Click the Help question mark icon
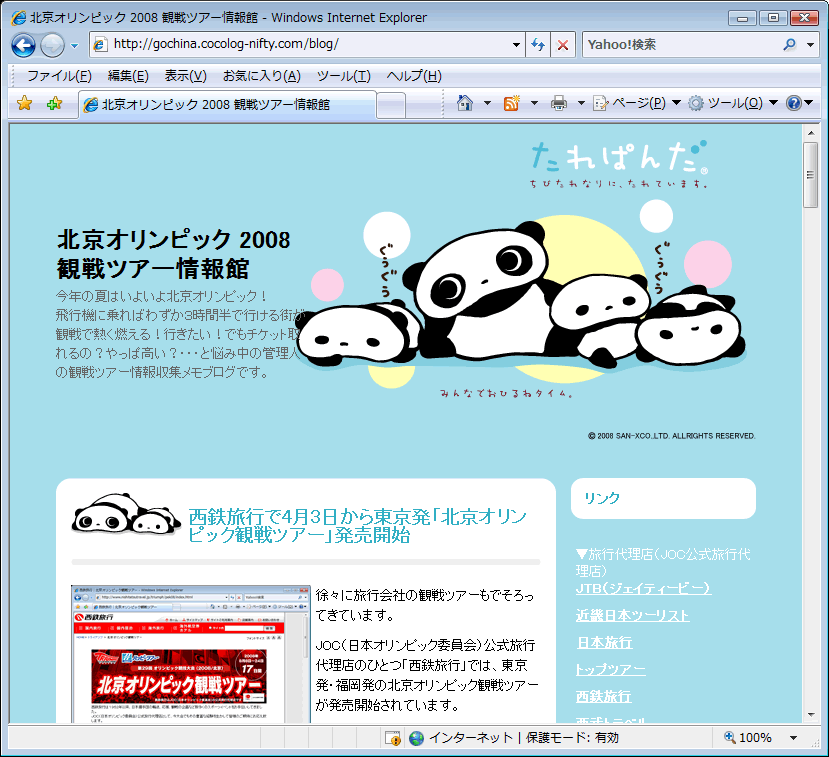829x757 pixels. tap(793, 103)
